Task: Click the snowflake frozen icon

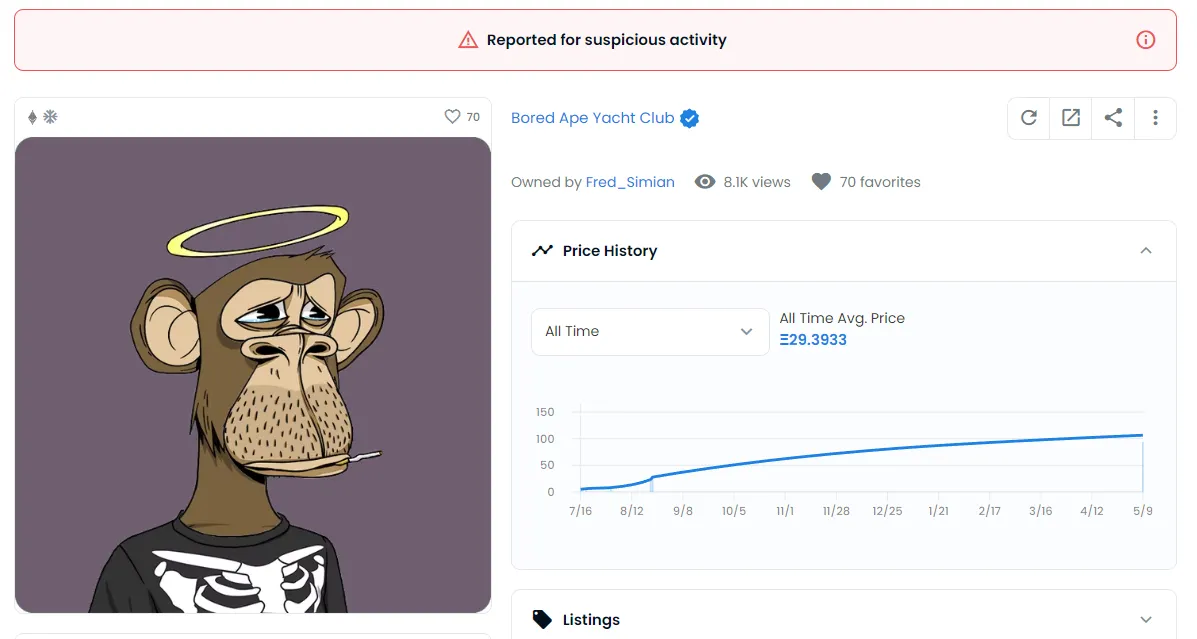Action: pyautogui.click(x=50, y=117)
